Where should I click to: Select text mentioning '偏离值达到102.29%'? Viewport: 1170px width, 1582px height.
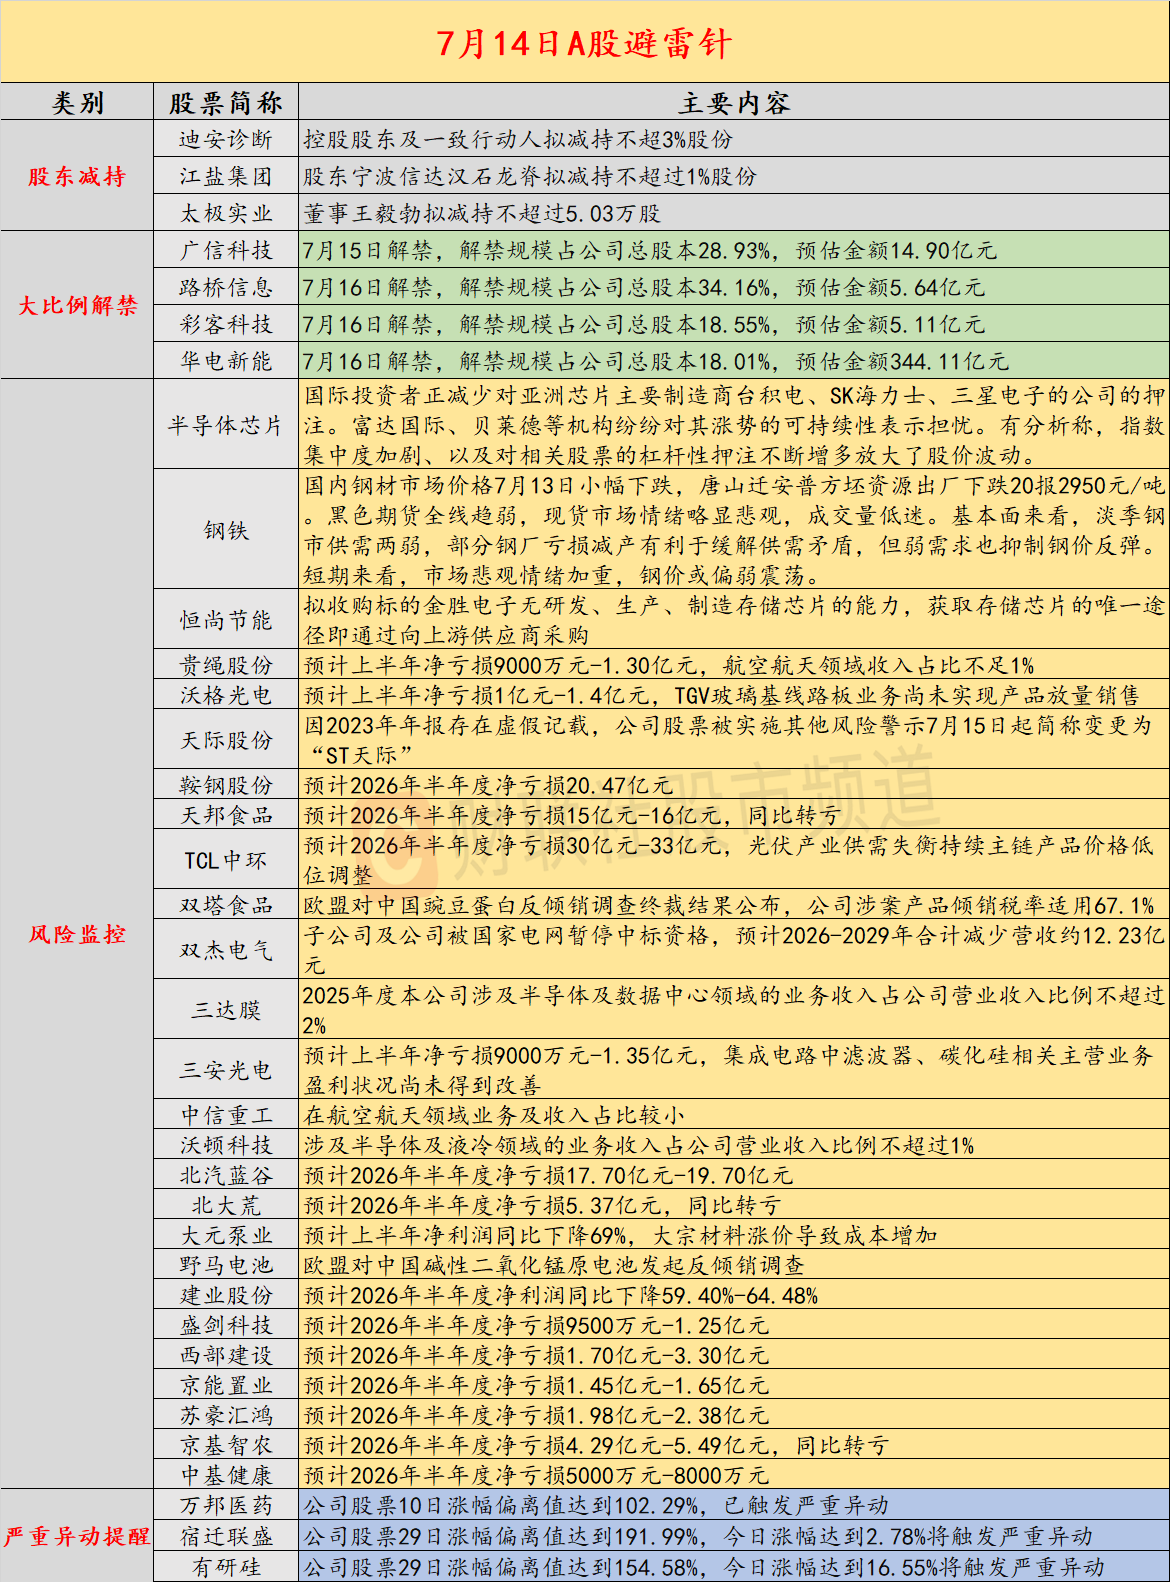[596, 1505]
